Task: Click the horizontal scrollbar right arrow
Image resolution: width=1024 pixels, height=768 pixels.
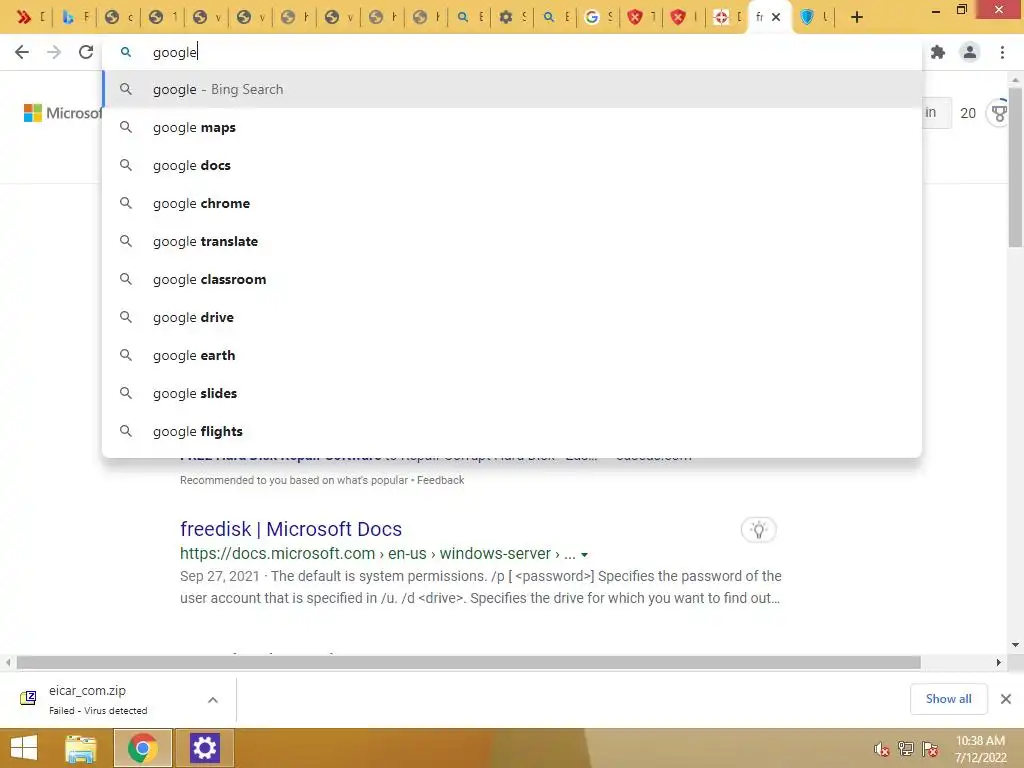Action: click(999, 662)
